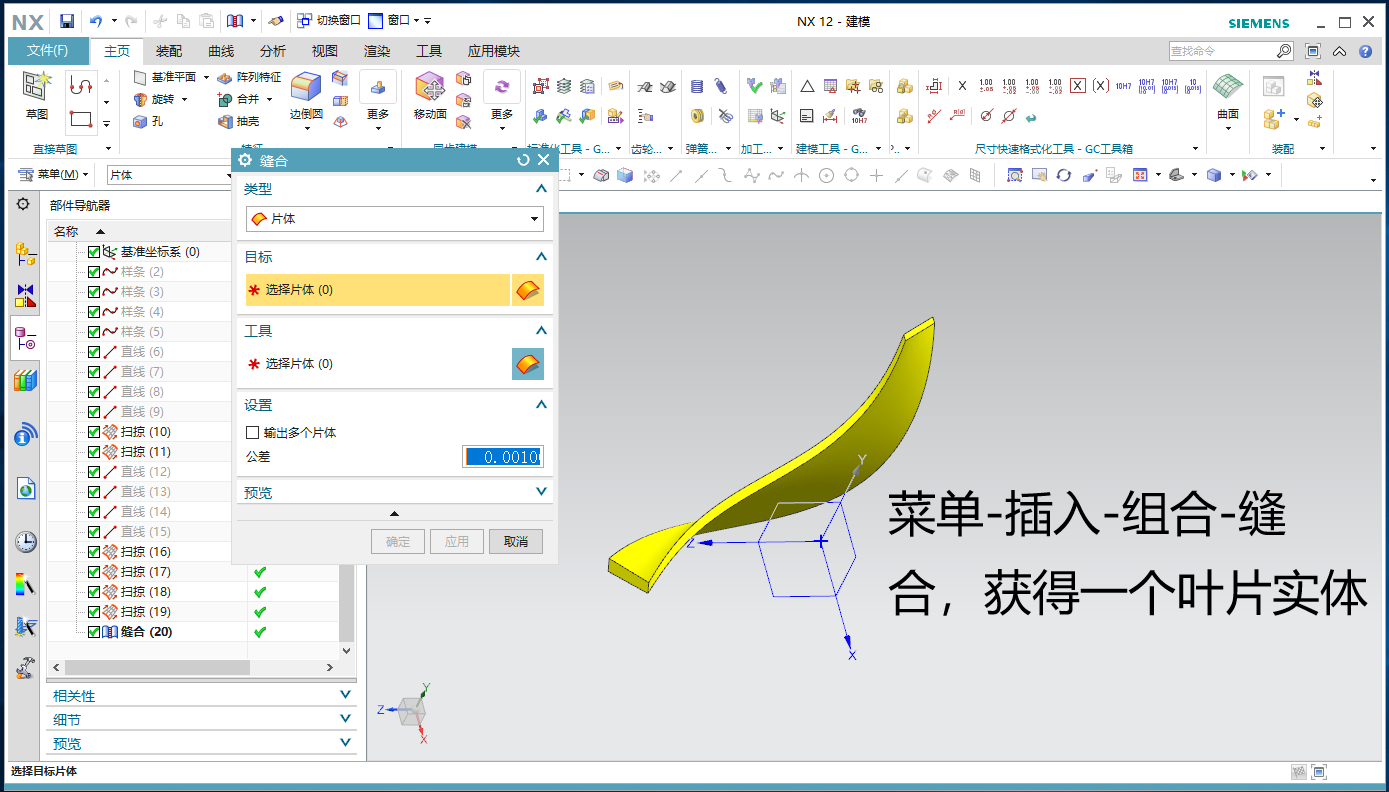Toggle checkbox for 缝合 (20)

click(94, 632)
